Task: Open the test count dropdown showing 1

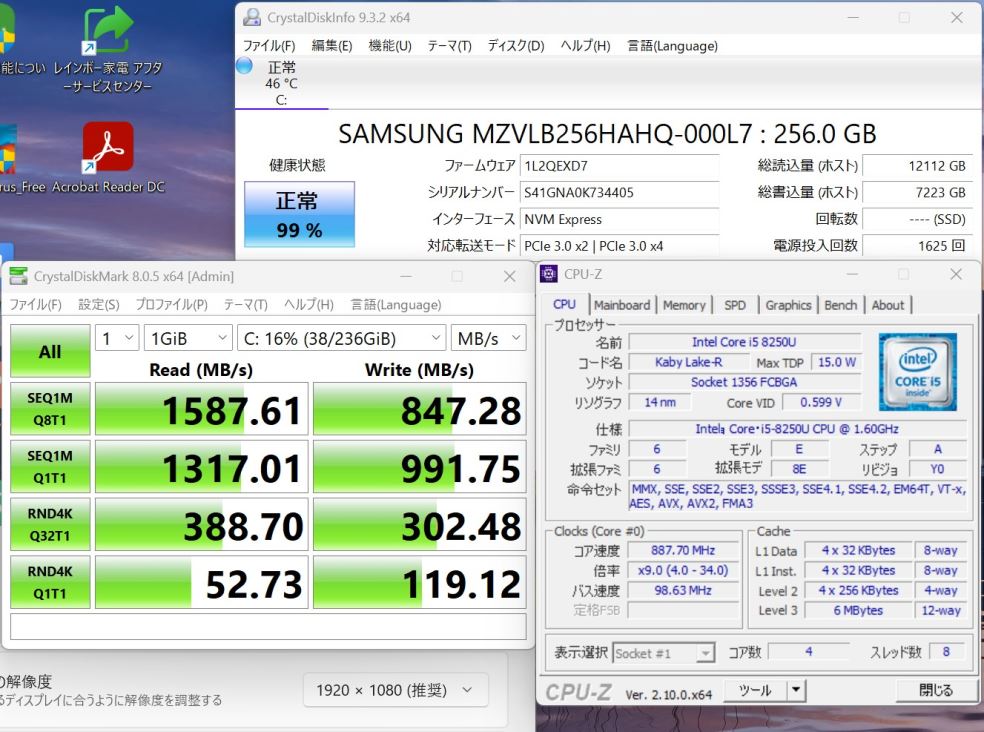Action: pos(117,338)
